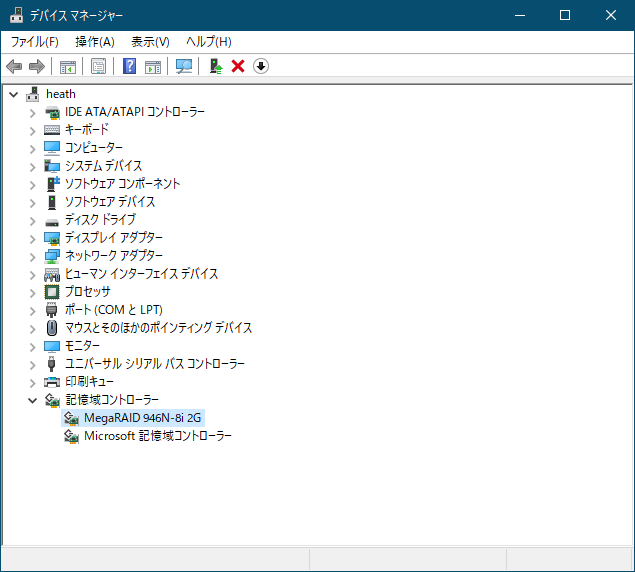This screenshot has width=635, height=572.
Task: Click the icon beside ソフトウェア コンポーネント
Action: (x=53, y=184)
